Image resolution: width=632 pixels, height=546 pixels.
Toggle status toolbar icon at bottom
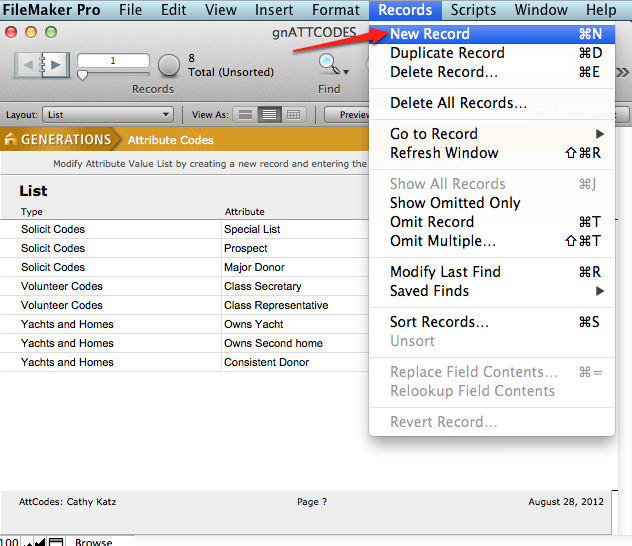pyautogui.click(x=56, y=542)
